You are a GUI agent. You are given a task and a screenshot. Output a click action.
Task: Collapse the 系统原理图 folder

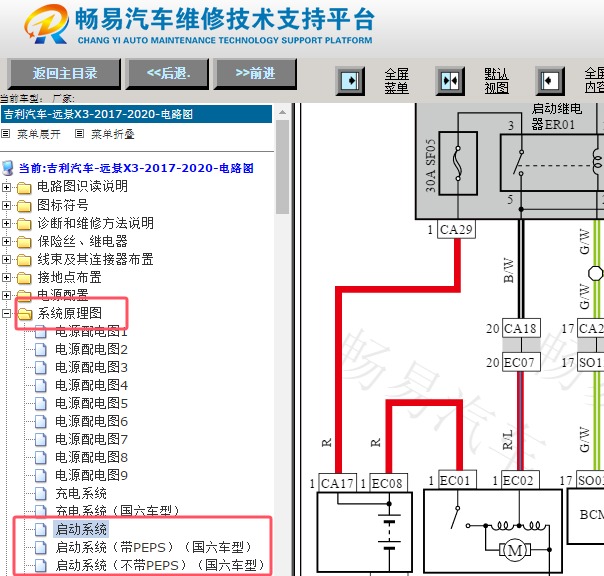point(6,314)
